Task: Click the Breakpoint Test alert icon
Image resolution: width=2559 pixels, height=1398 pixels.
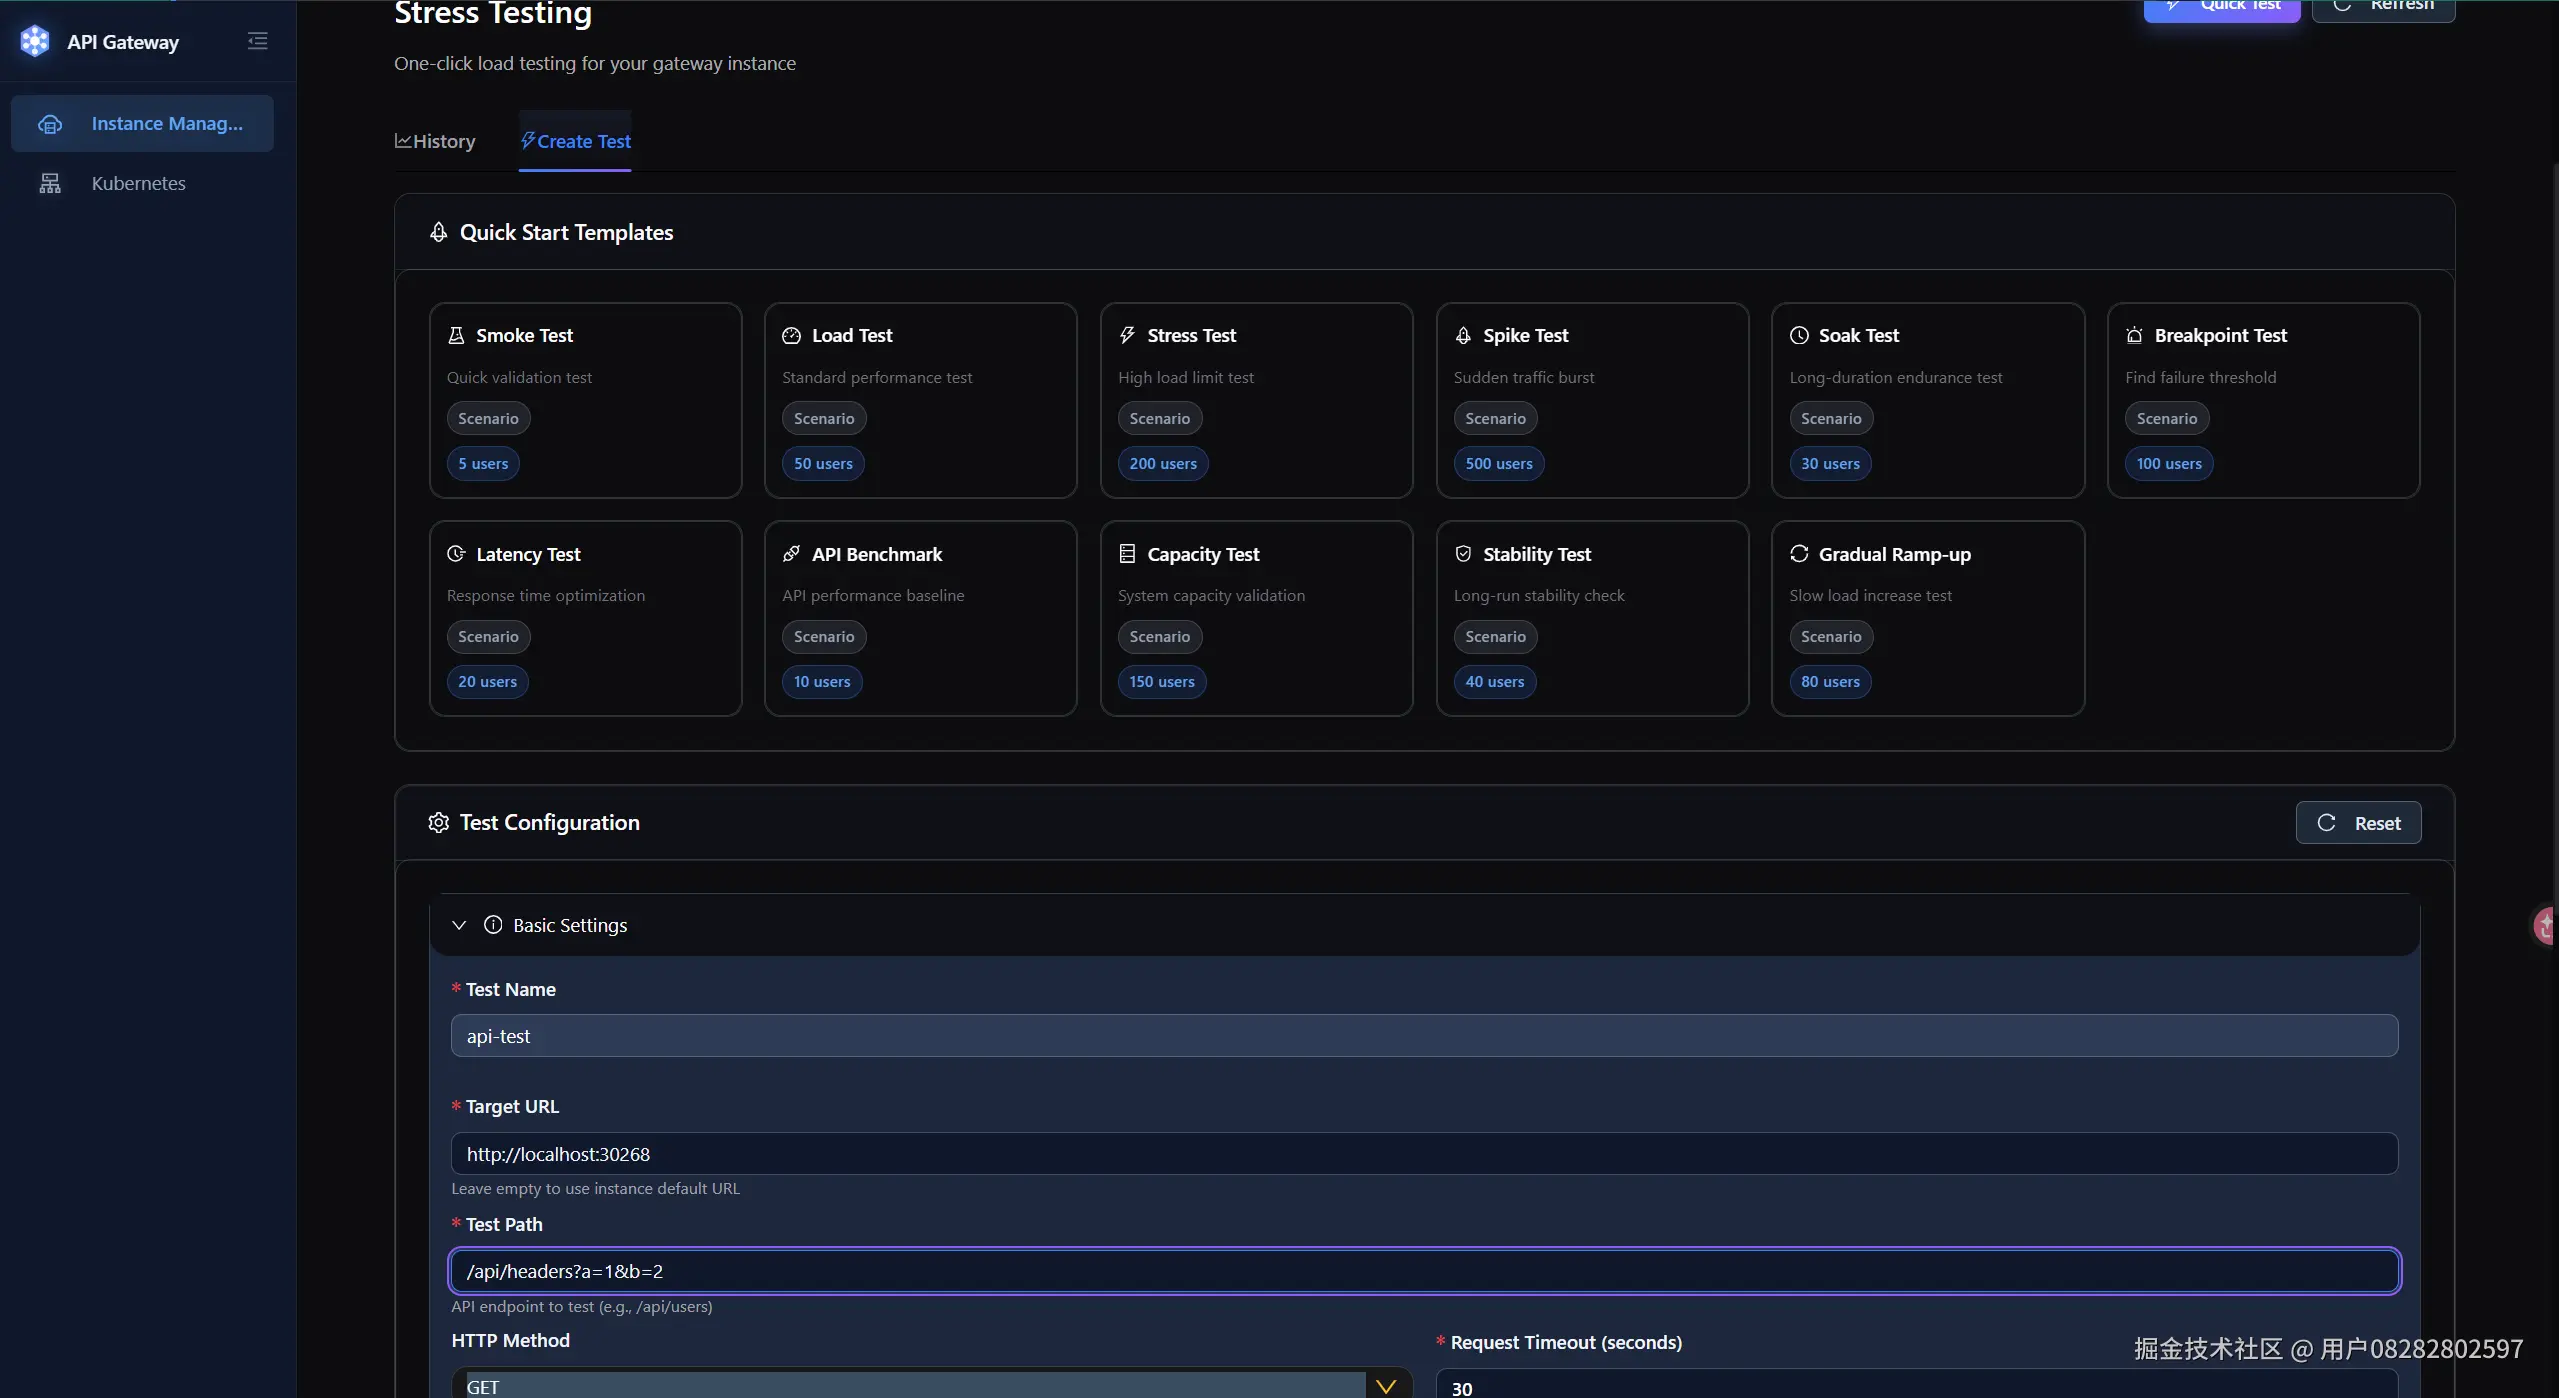Action: [2134, 335]
